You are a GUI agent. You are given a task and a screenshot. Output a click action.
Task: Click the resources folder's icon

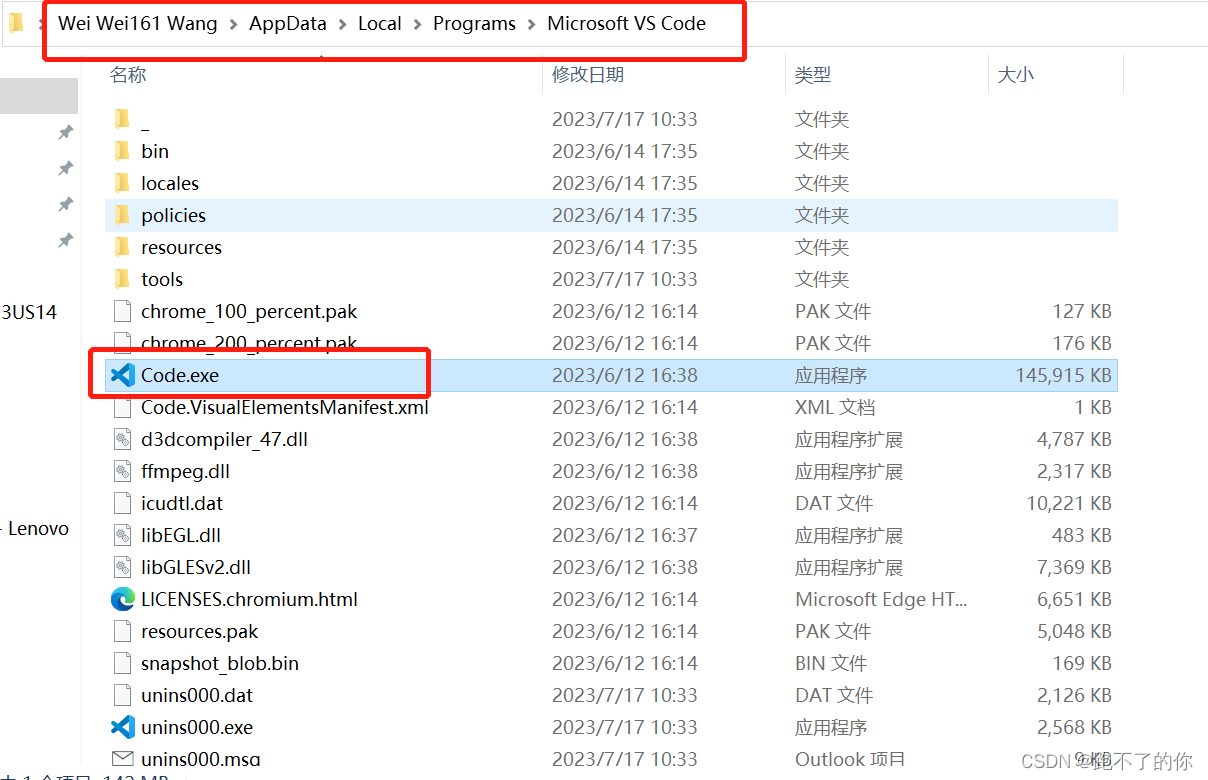(122, 247)
